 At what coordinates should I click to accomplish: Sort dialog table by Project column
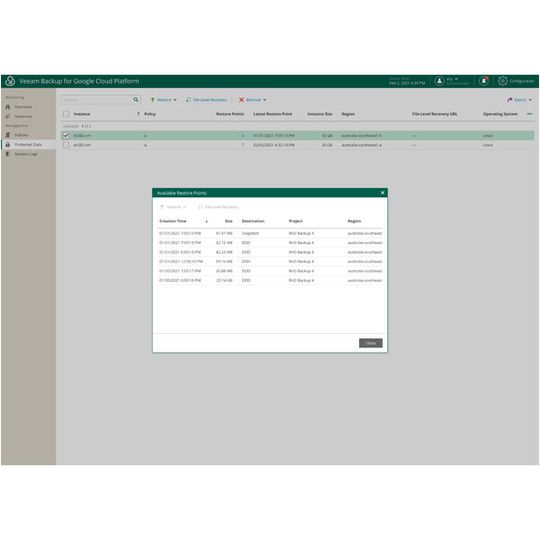[296, 221]
